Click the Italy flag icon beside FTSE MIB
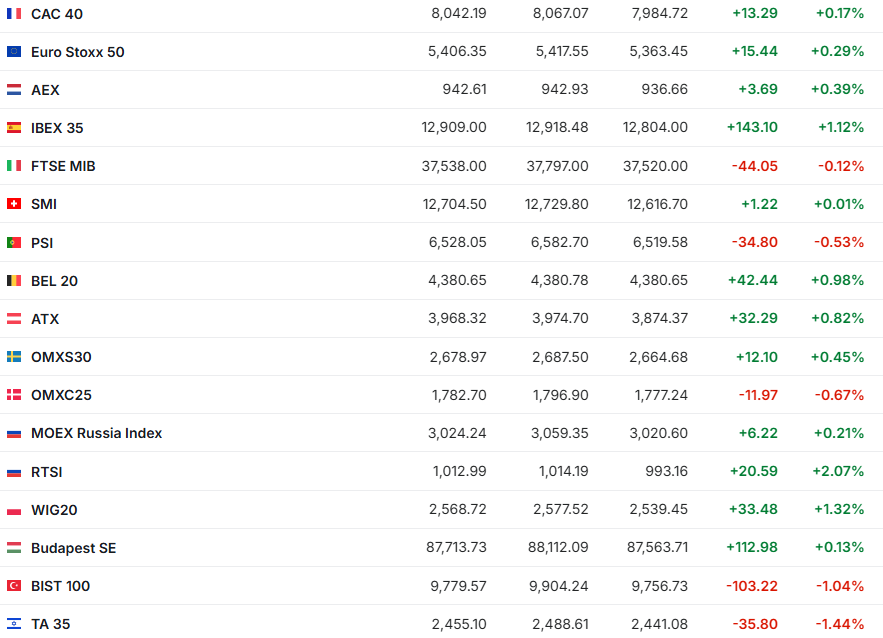This screenshot has width=883, height=638. [14, 166]
